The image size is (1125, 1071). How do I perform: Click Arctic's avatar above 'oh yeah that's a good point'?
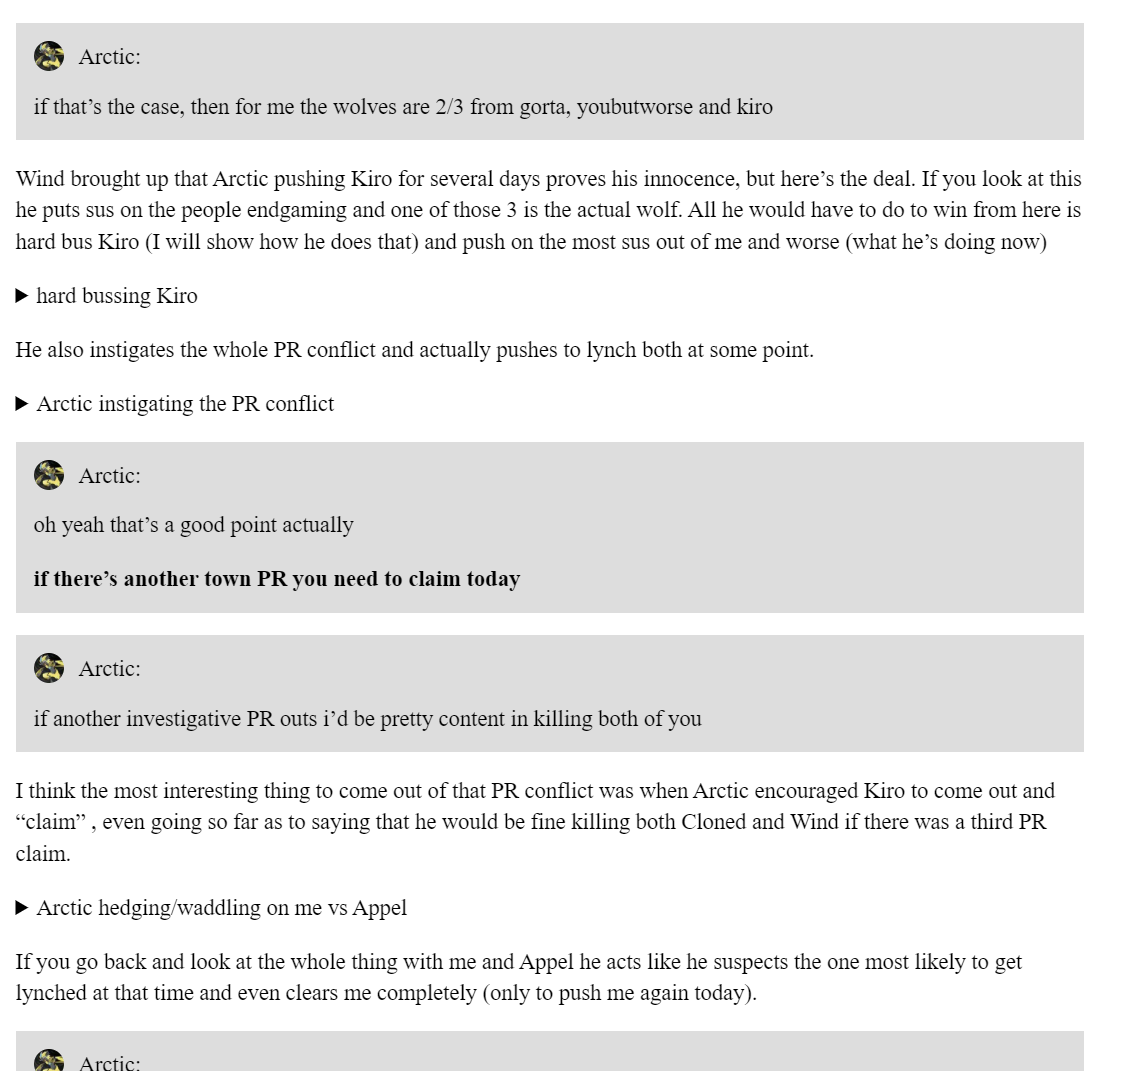click(49, 475)
